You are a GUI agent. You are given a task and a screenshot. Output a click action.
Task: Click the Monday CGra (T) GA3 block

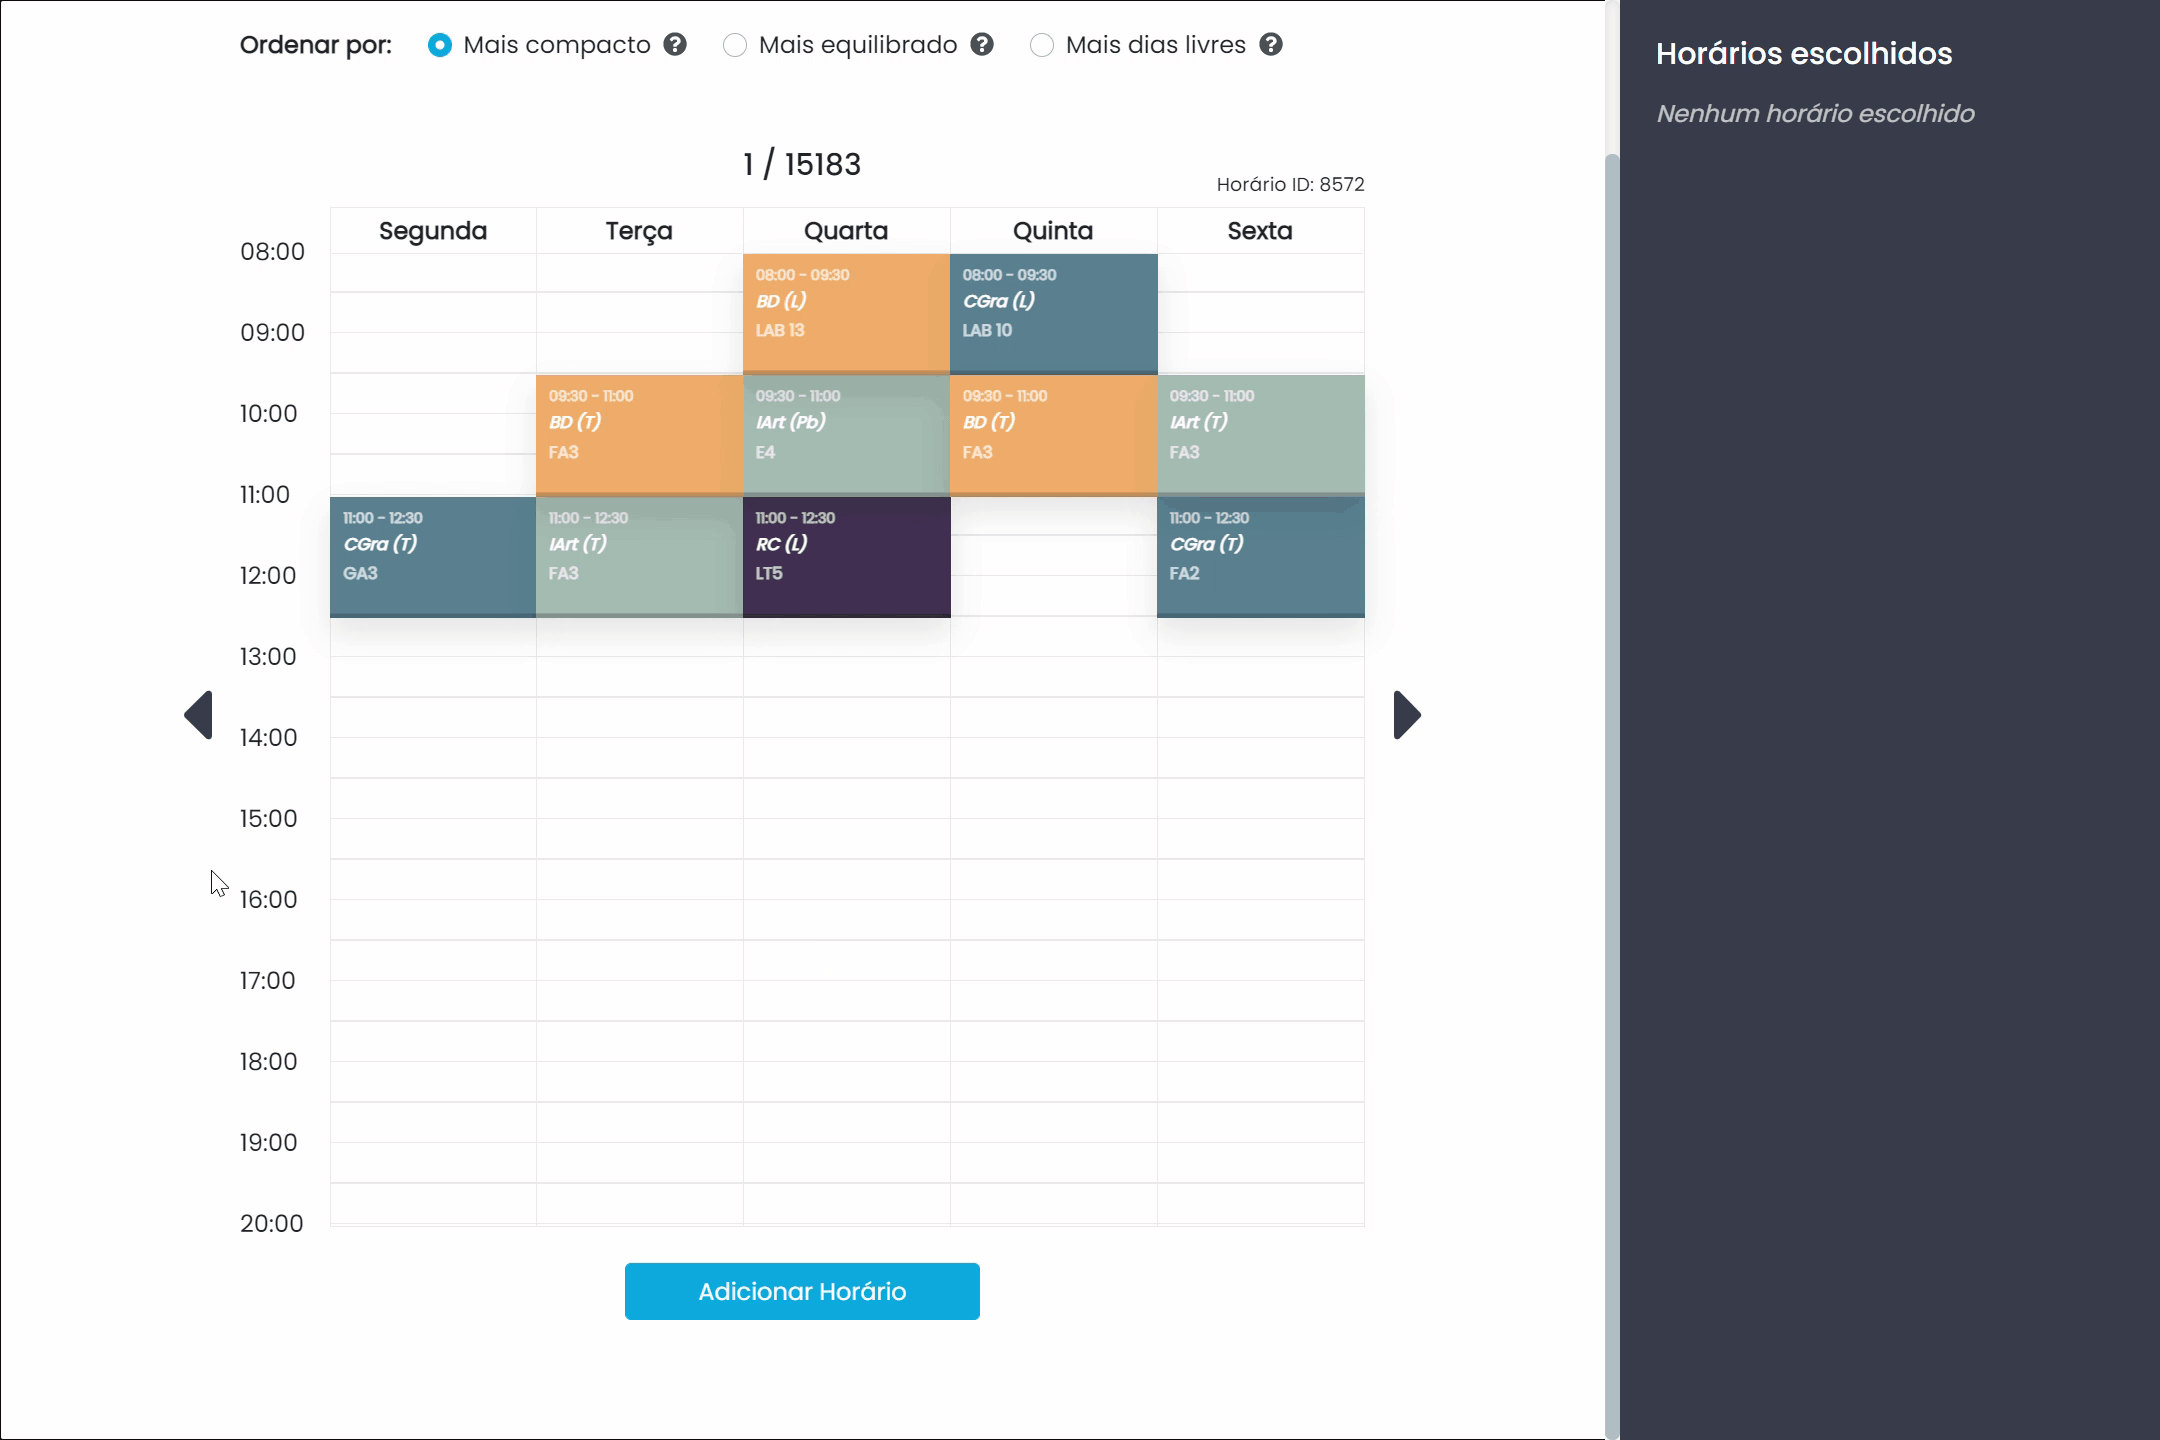pyautogui.click(x=432, y=557)
